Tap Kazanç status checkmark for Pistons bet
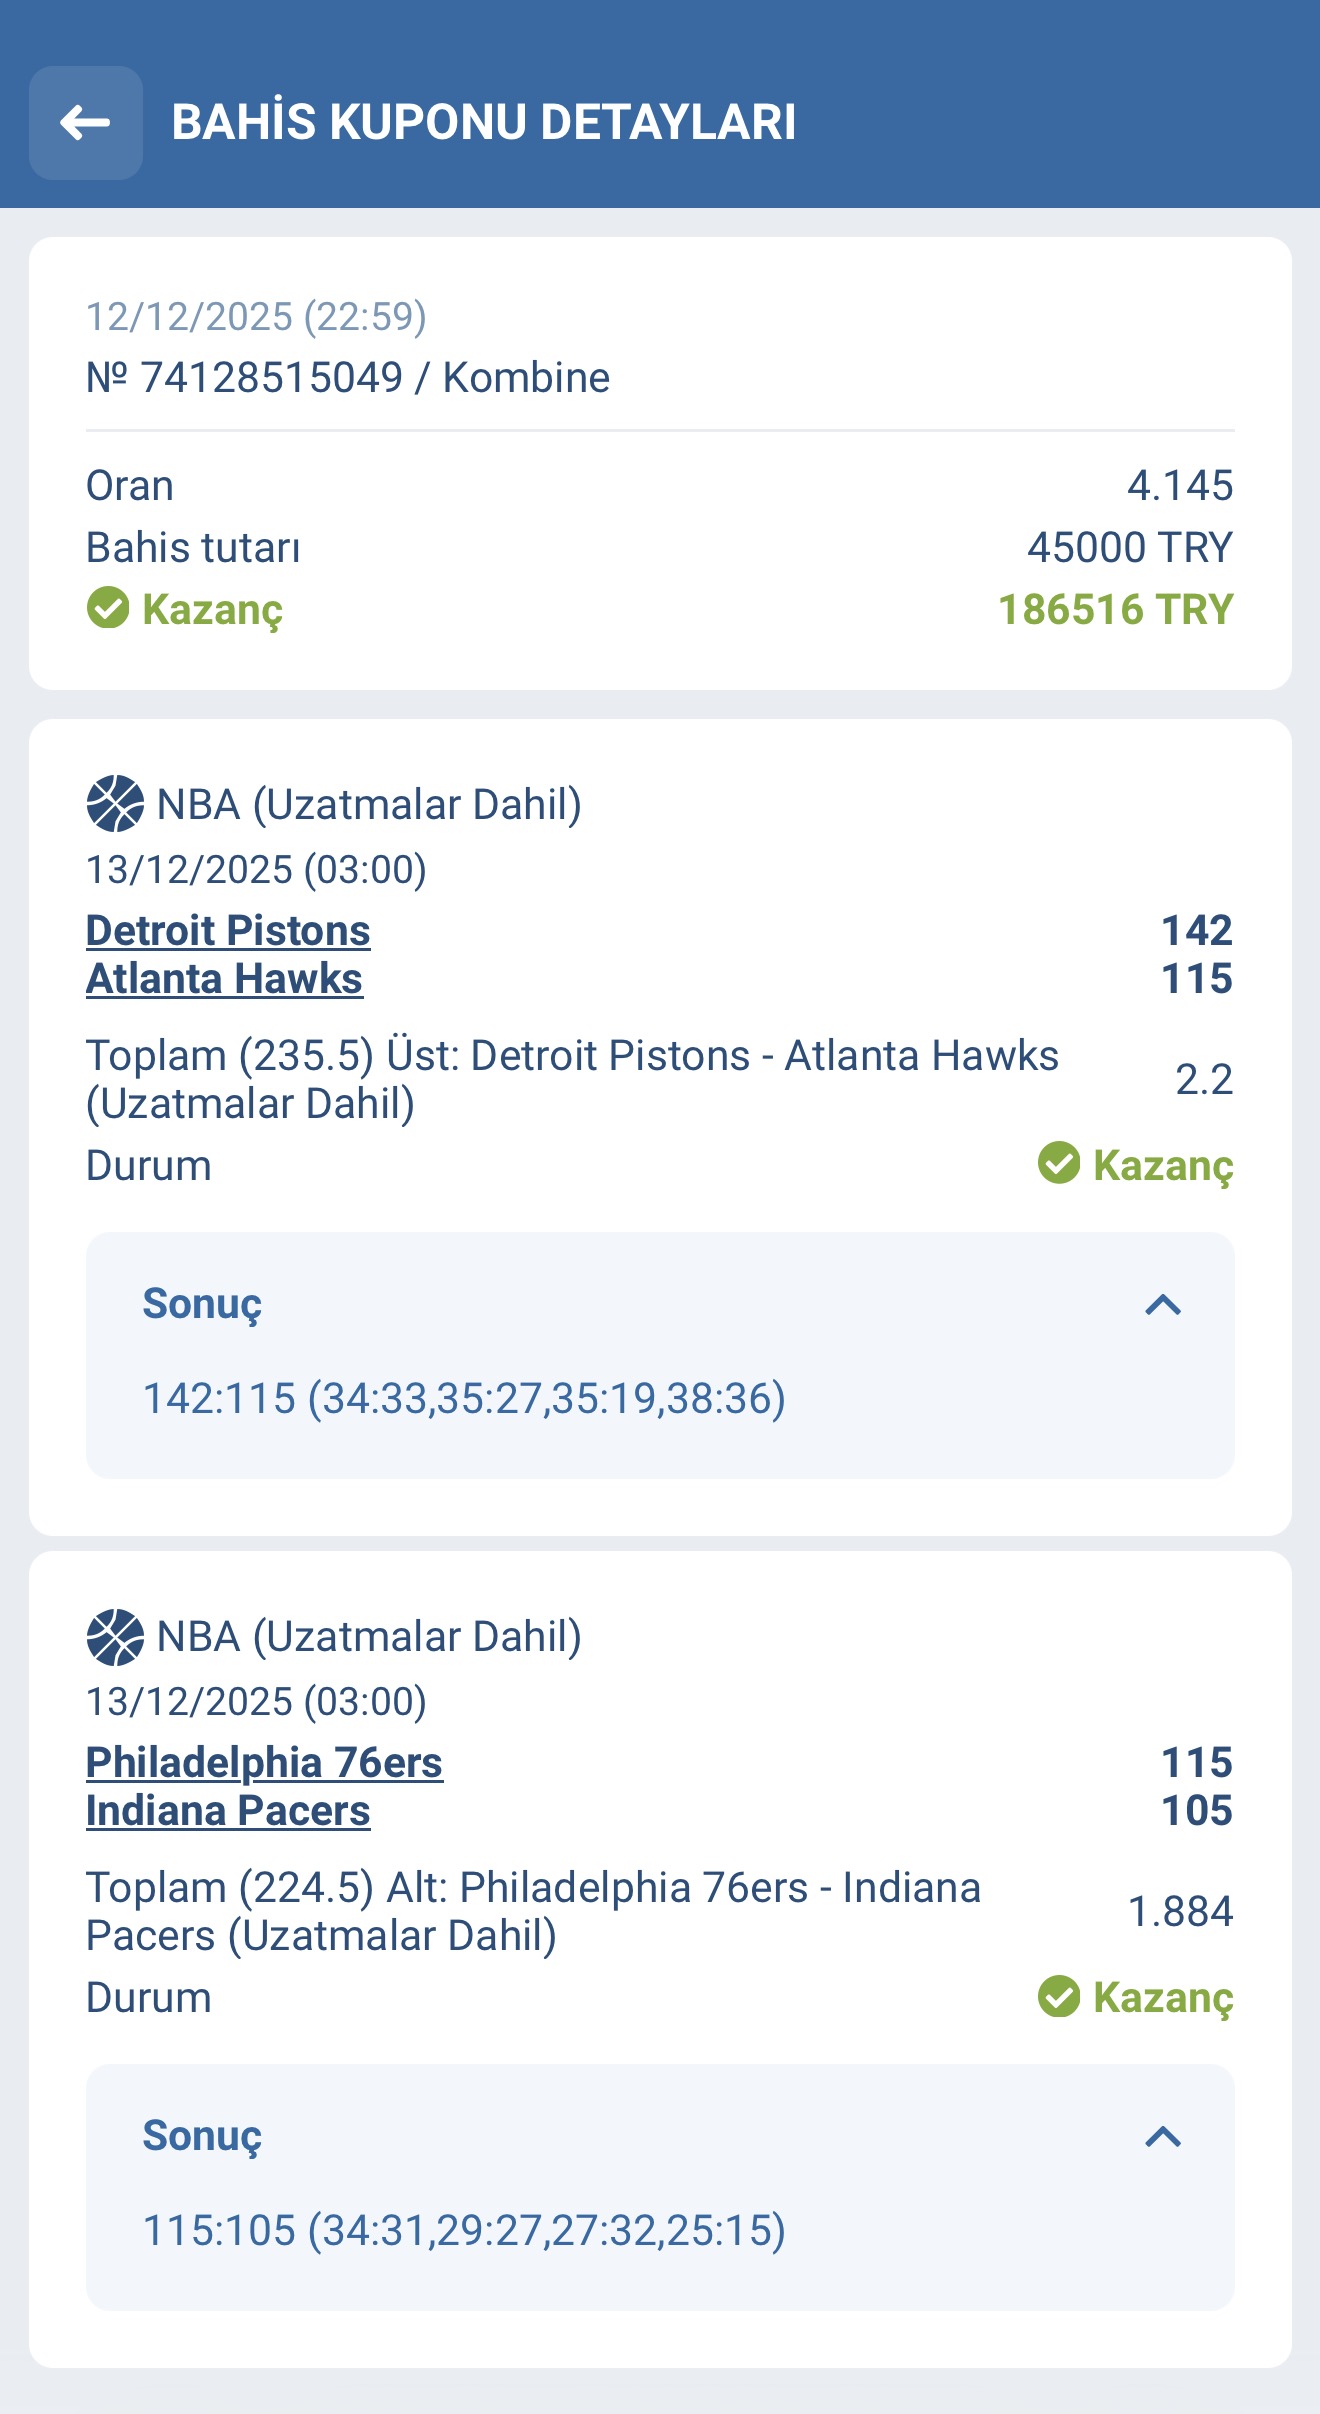The image size is (1320, 2414). coord(1059,1164)
